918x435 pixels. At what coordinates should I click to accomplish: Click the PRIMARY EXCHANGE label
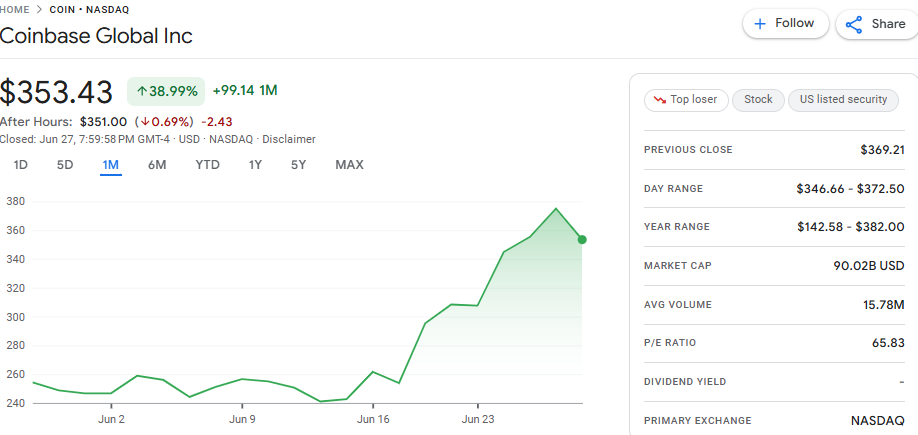tap(698, 420)
